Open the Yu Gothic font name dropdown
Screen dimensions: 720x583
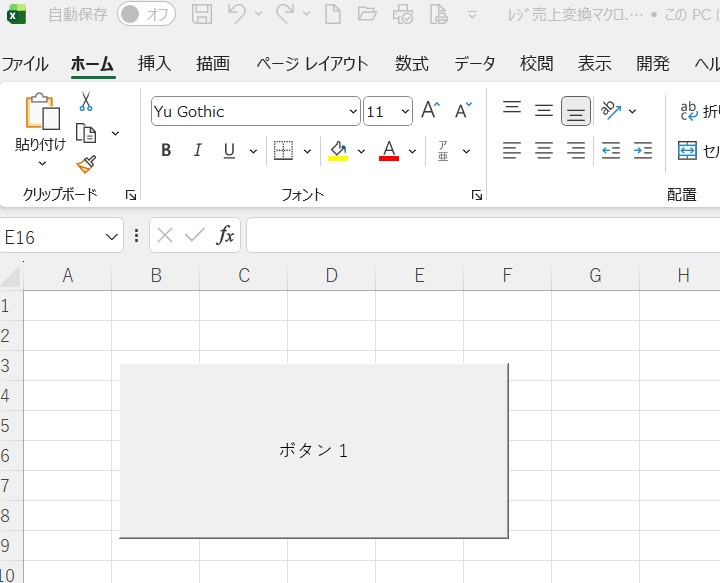coord(353,112)
